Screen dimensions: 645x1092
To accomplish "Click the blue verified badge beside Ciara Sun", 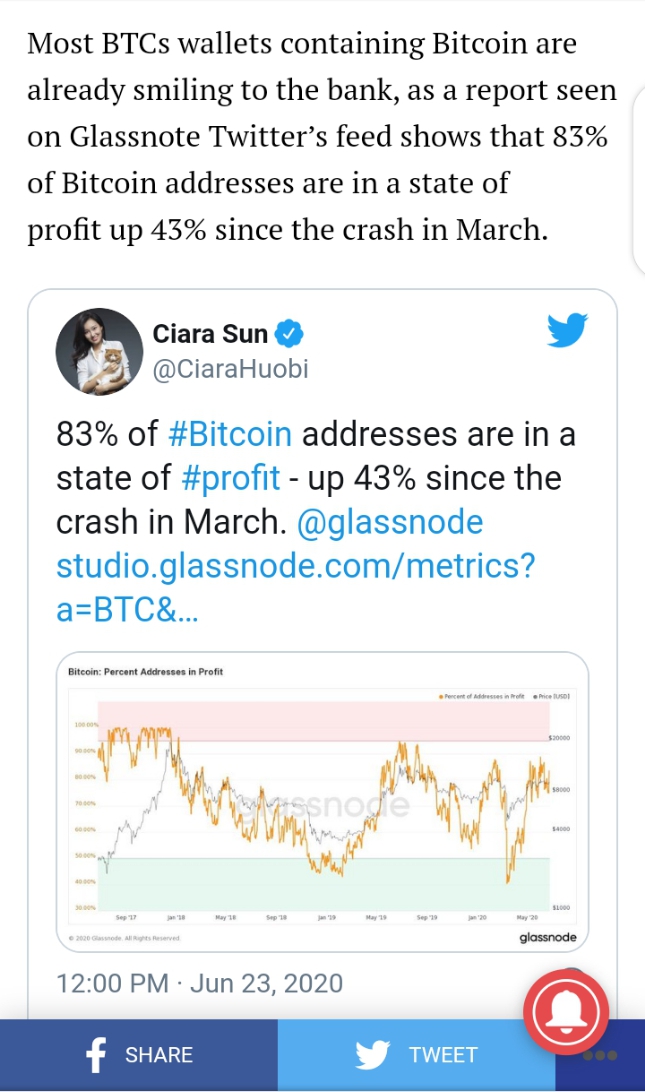I will pos(289,333).
